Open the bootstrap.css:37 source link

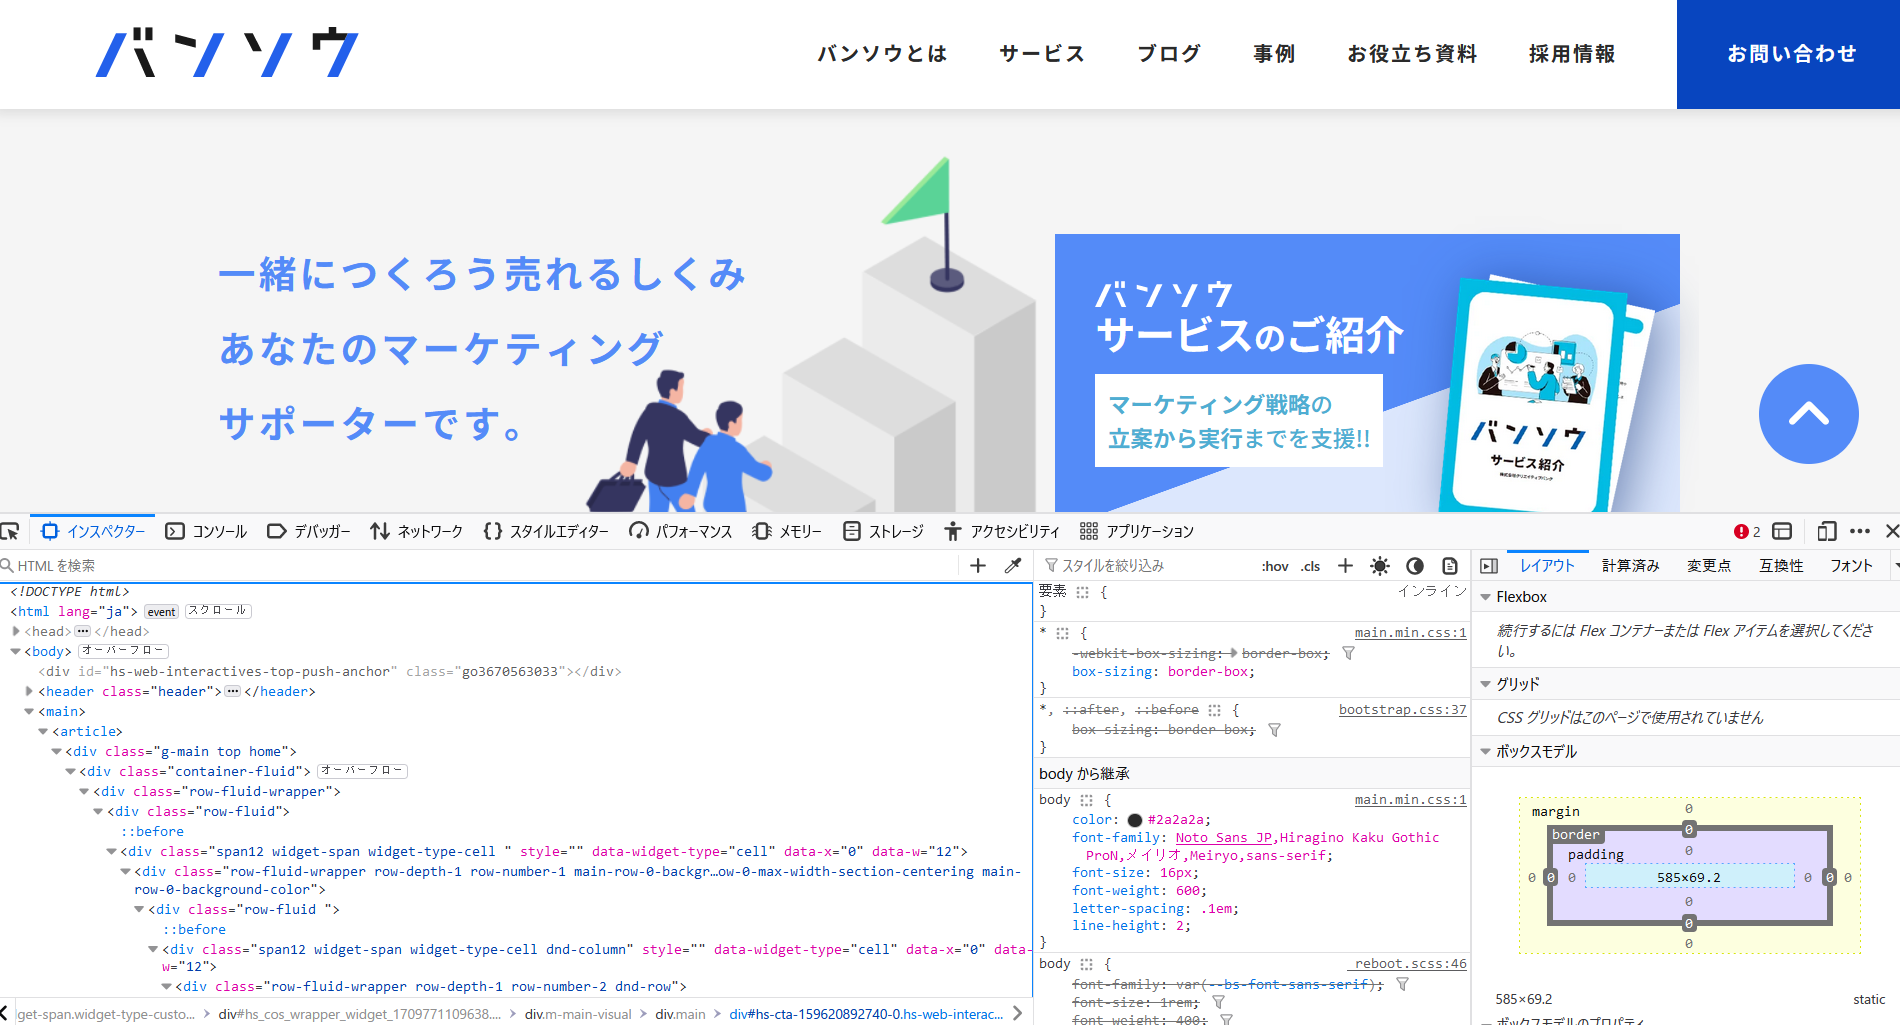tap(1402, 710)
